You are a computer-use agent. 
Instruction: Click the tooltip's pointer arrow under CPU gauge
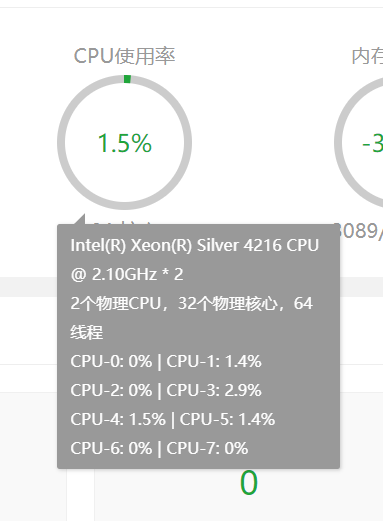pos(80,219)
